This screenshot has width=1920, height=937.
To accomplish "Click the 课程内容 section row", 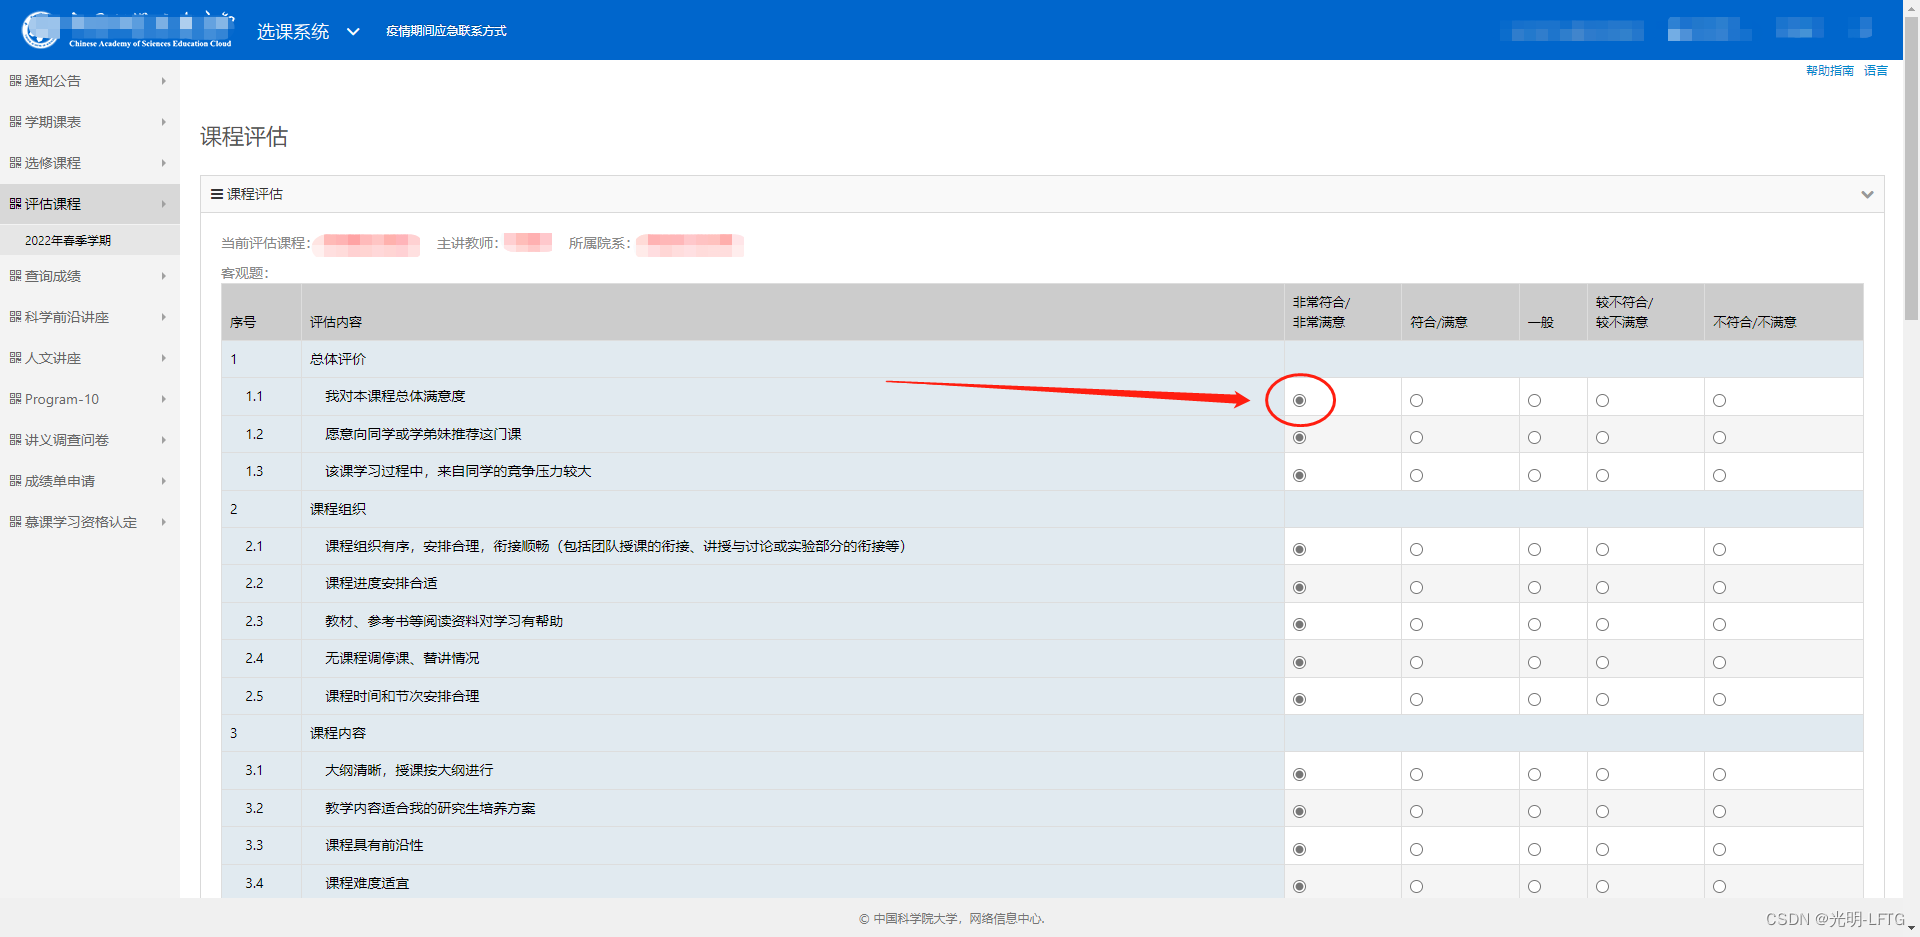I will coord(1042,733).
